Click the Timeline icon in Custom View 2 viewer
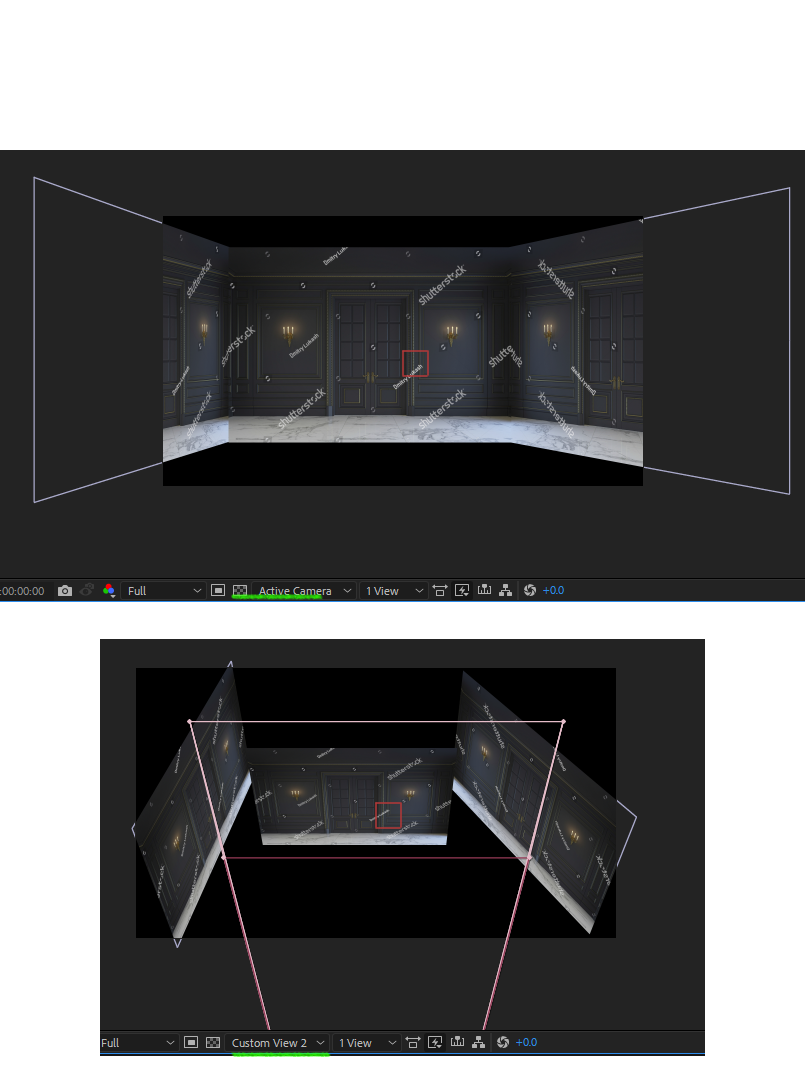This screenshot has height=1080, width=805. (x=457, y=1042)
